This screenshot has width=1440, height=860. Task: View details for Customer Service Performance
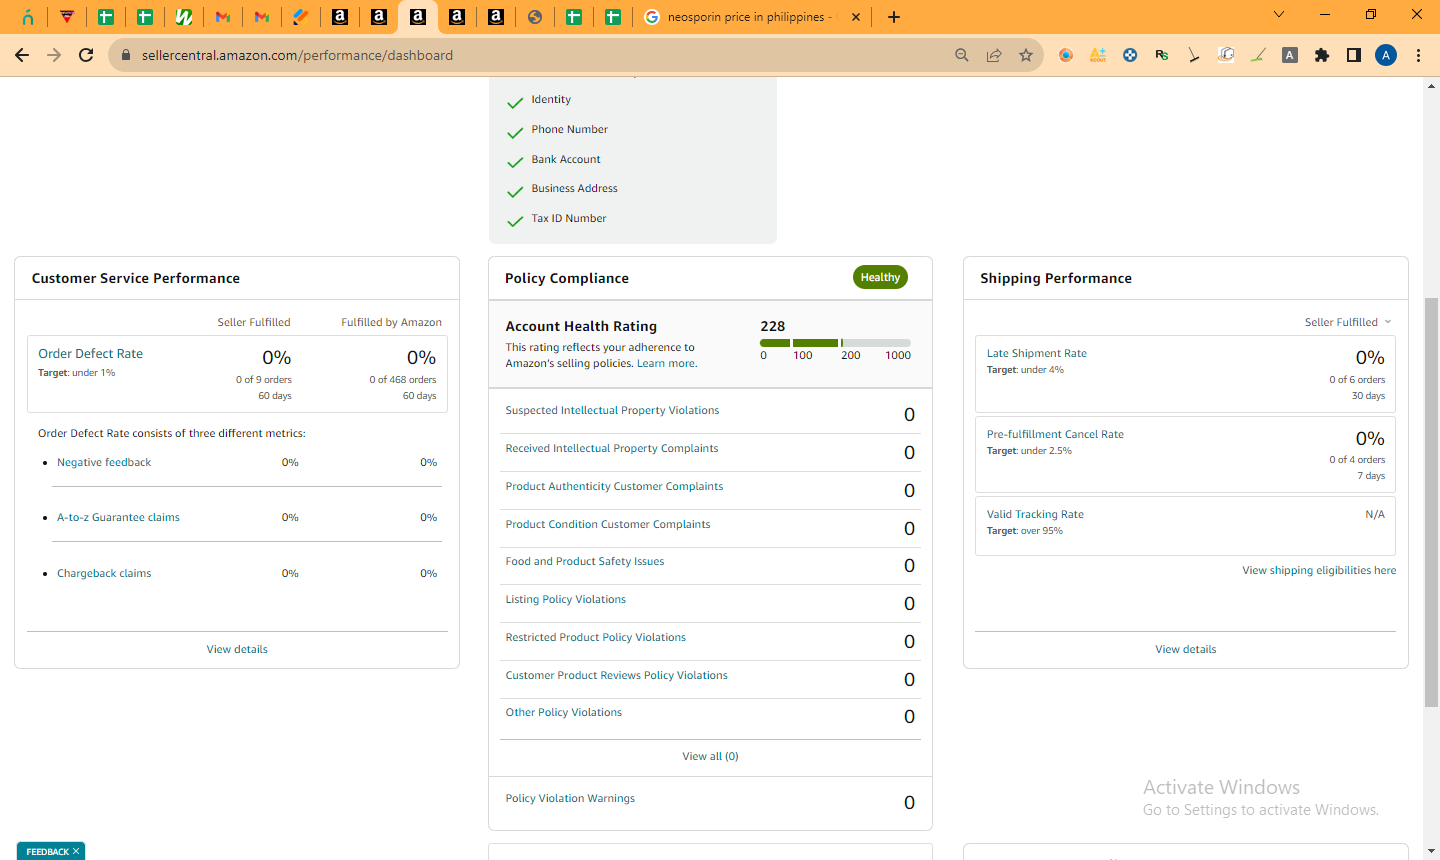237,649
